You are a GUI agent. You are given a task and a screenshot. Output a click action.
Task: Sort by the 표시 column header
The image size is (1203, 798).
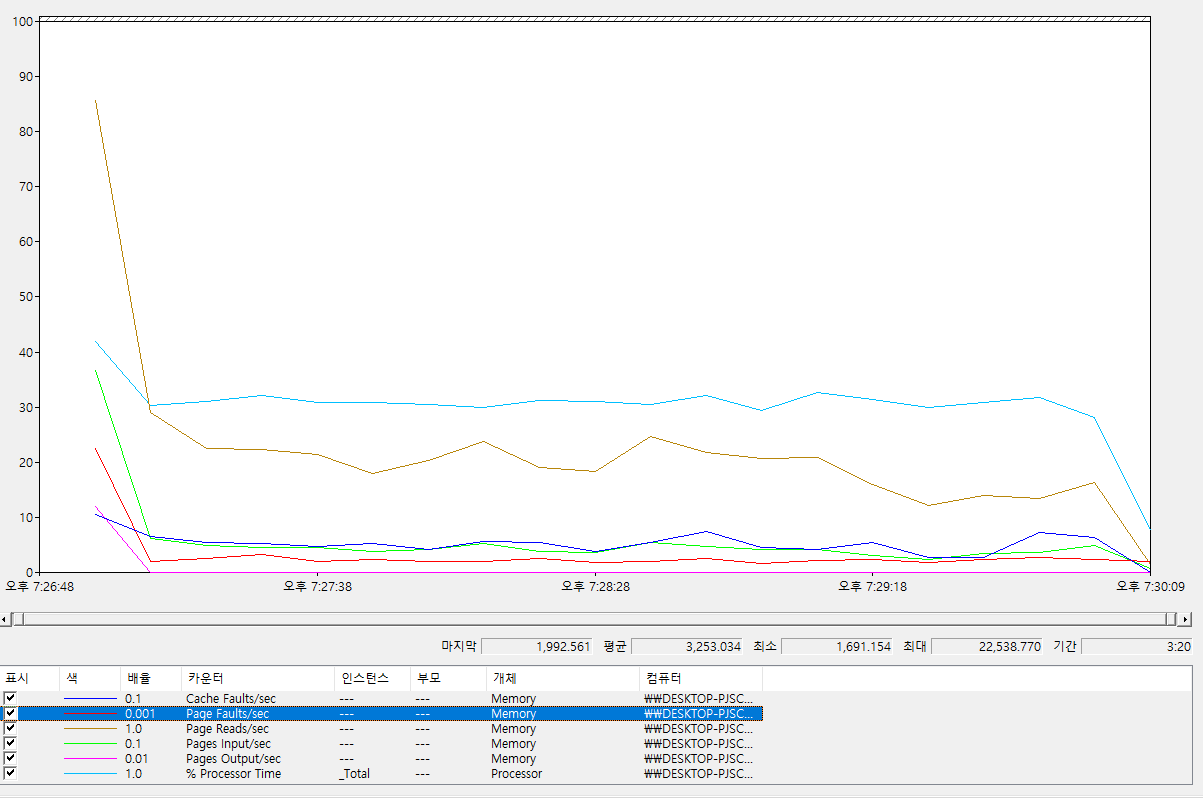pos(30,678)
